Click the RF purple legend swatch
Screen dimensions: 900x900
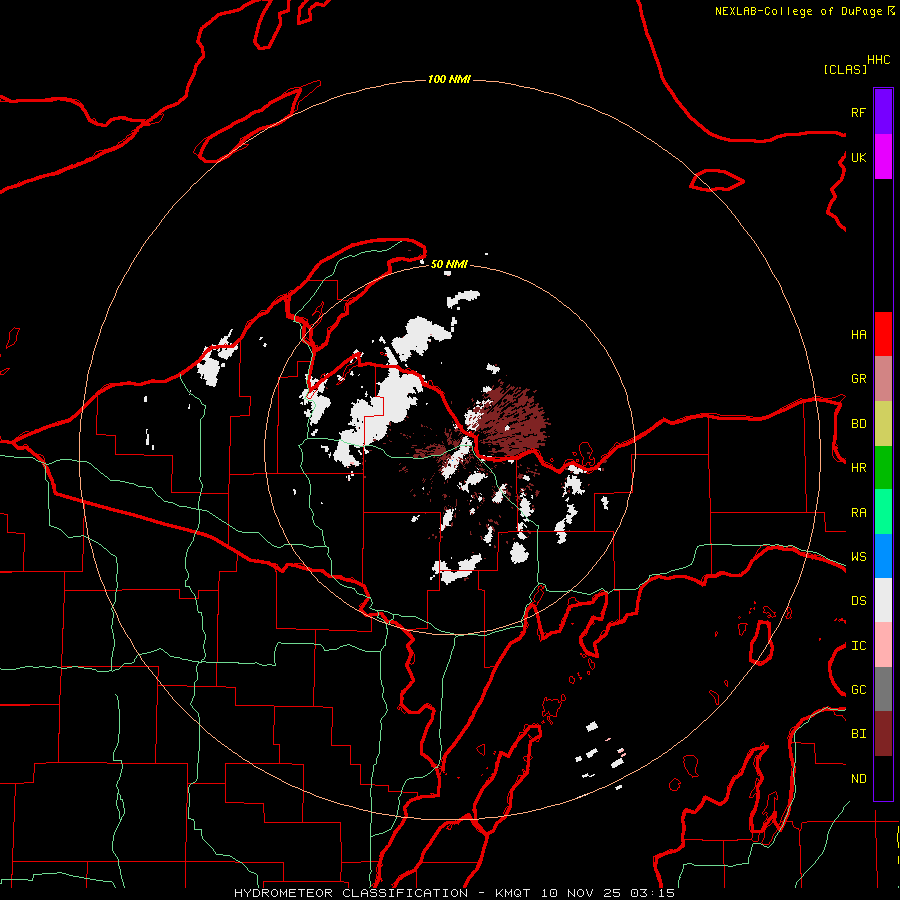pos(883,112)
